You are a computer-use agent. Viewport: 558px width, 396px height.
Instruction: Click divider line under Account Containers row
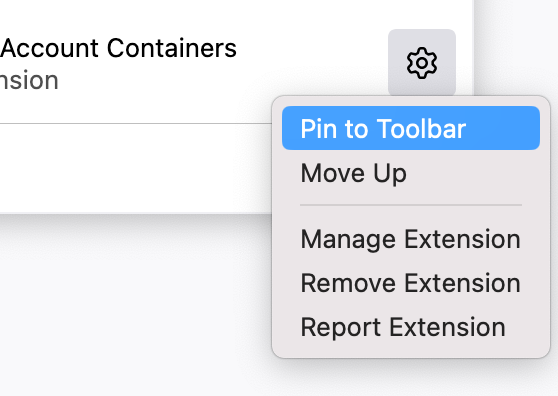pos(135,123)
